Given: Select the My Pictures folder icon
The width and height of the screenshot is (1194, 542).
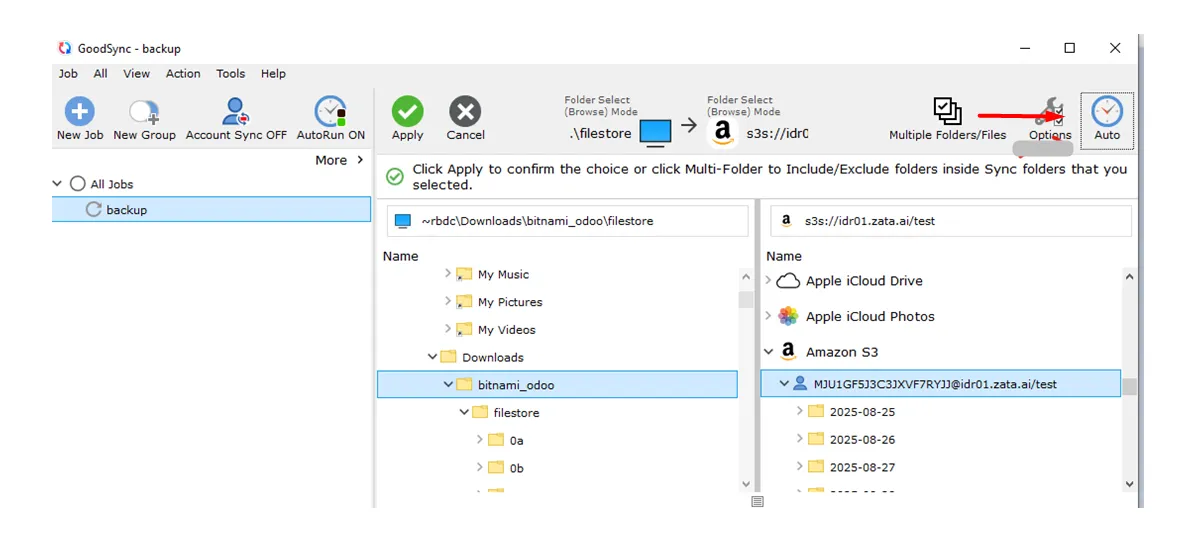Looking at the screenshot, I should pos(464,301).
